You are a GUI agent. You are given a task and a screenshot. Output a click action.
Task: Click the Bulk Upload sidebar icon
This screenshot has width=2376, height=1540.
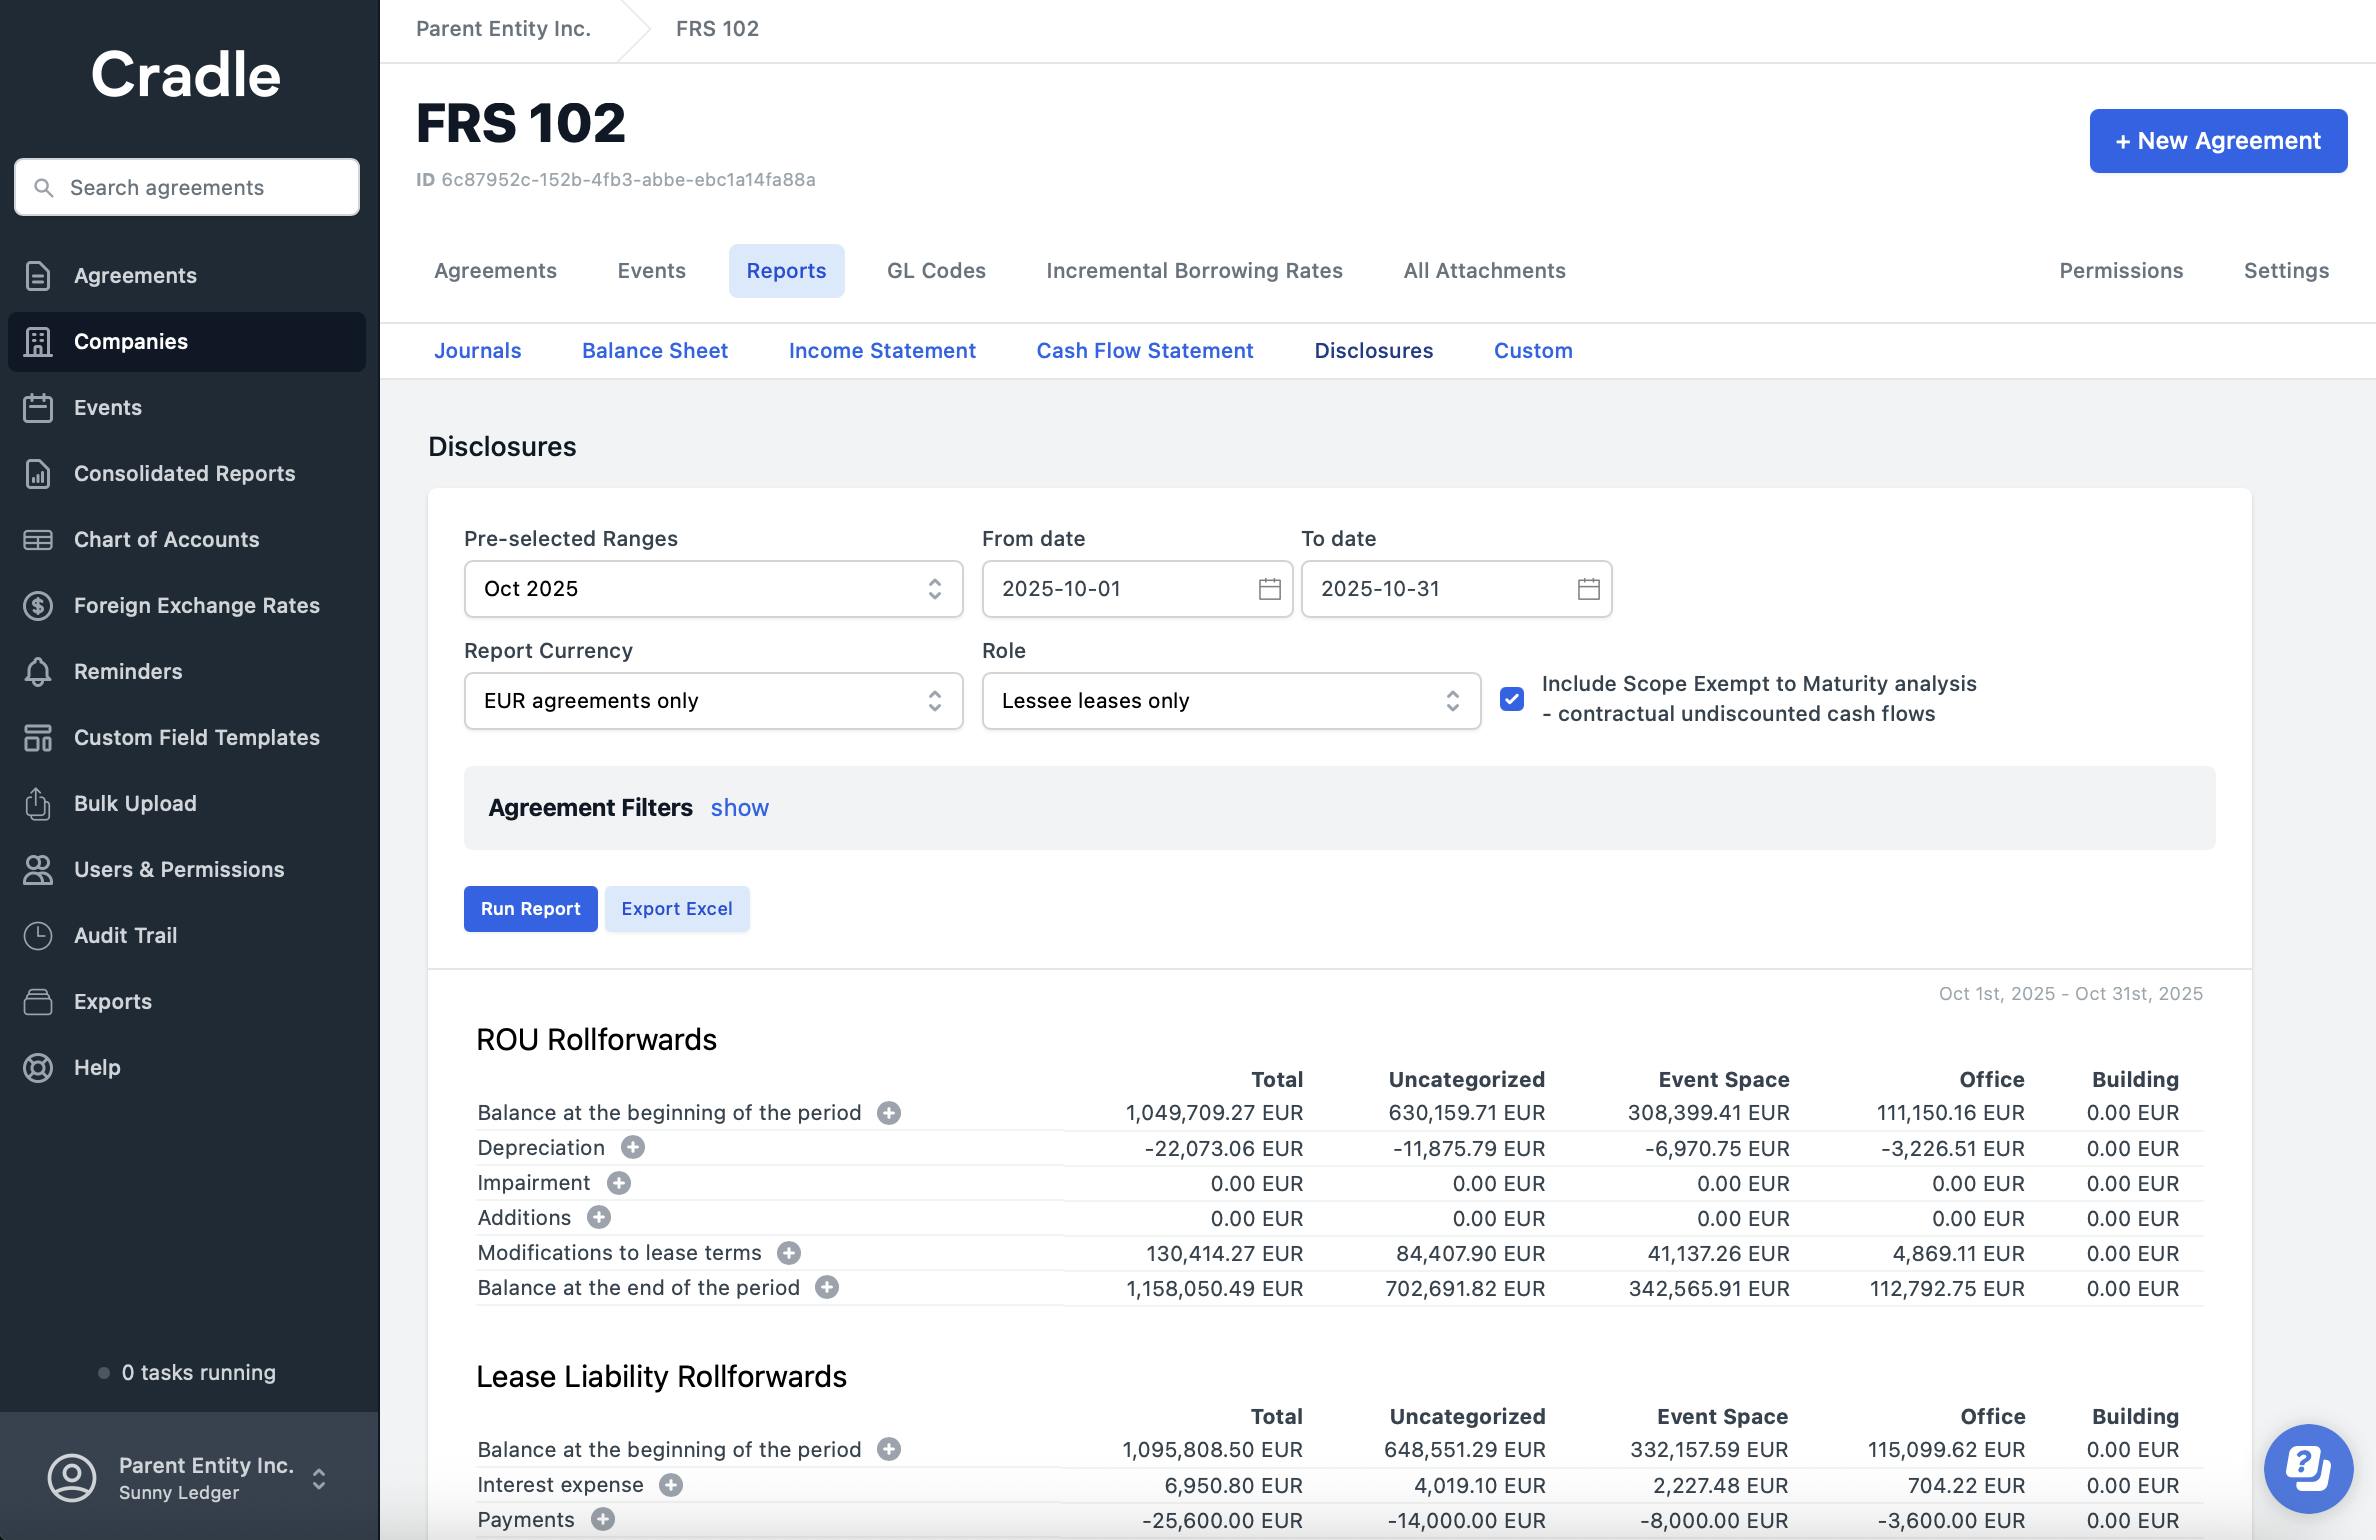click(38, 804)
